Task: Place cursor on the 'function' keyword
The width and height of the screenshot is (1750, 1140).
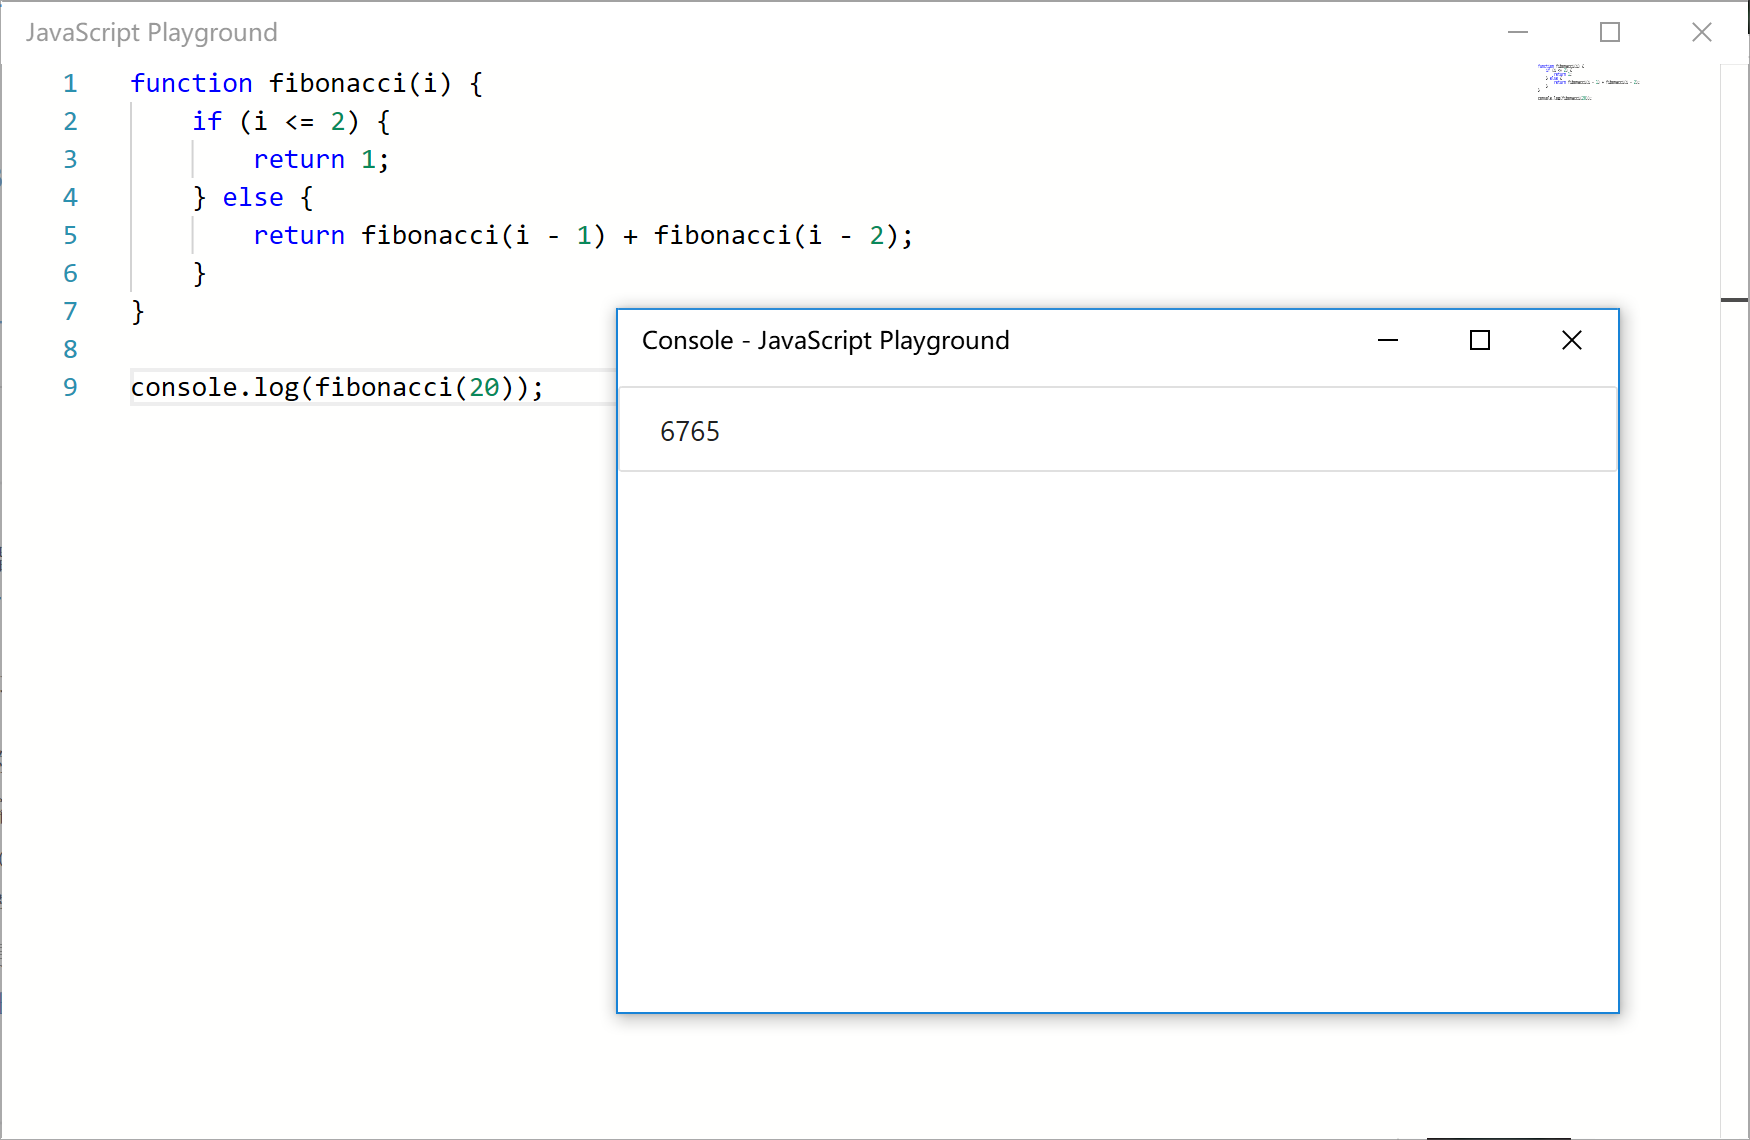Action: (x=191, y=84)
